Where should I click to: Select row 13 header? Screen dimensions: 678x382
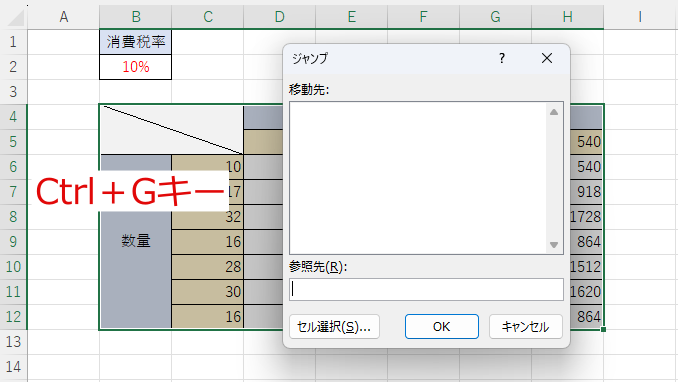click(13, 342)
